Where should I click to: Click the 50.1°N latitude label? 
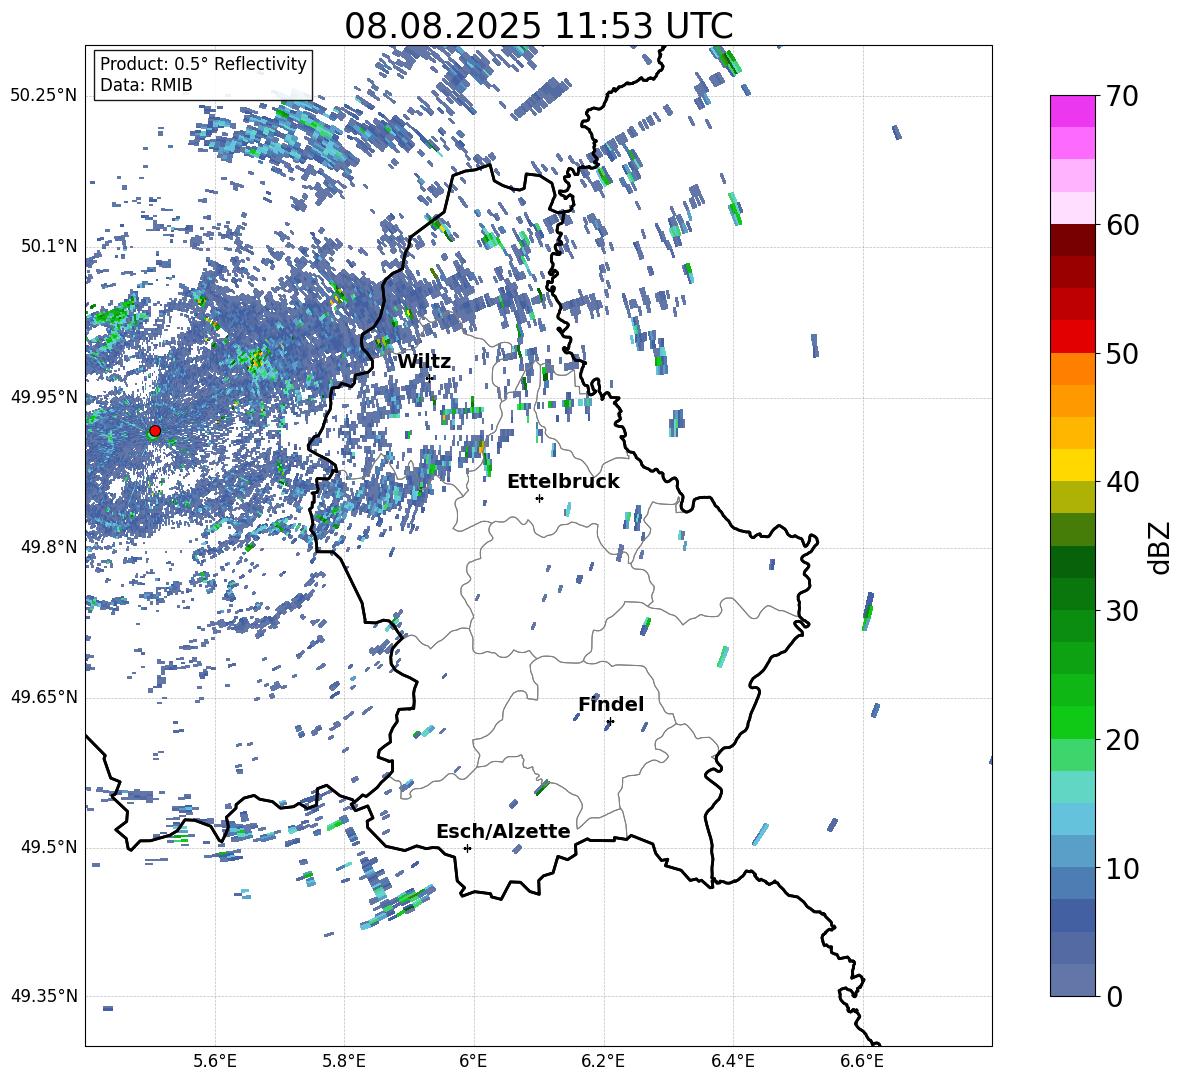[x=49, y=246]
